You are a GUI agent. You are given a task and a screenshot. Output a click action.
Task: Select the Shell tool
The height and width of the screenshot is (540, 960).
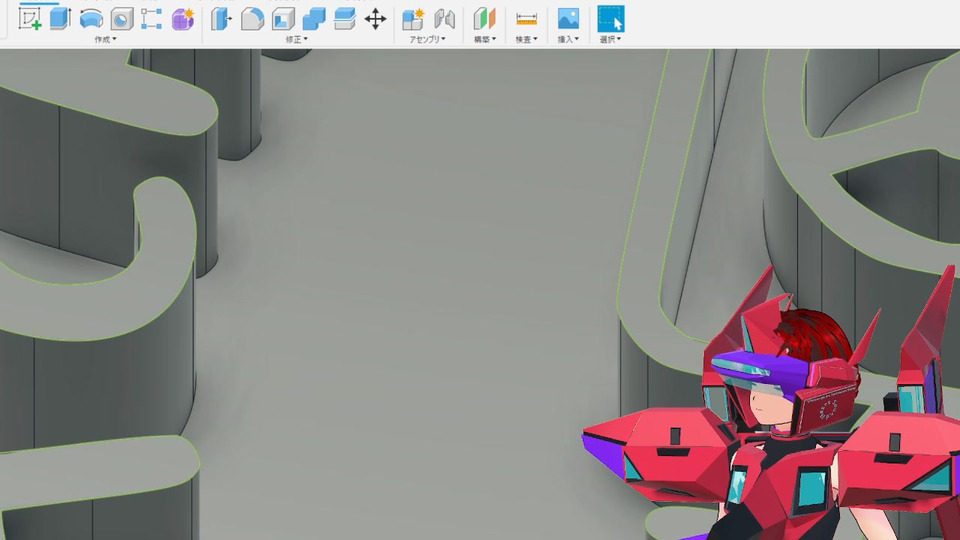283,19
